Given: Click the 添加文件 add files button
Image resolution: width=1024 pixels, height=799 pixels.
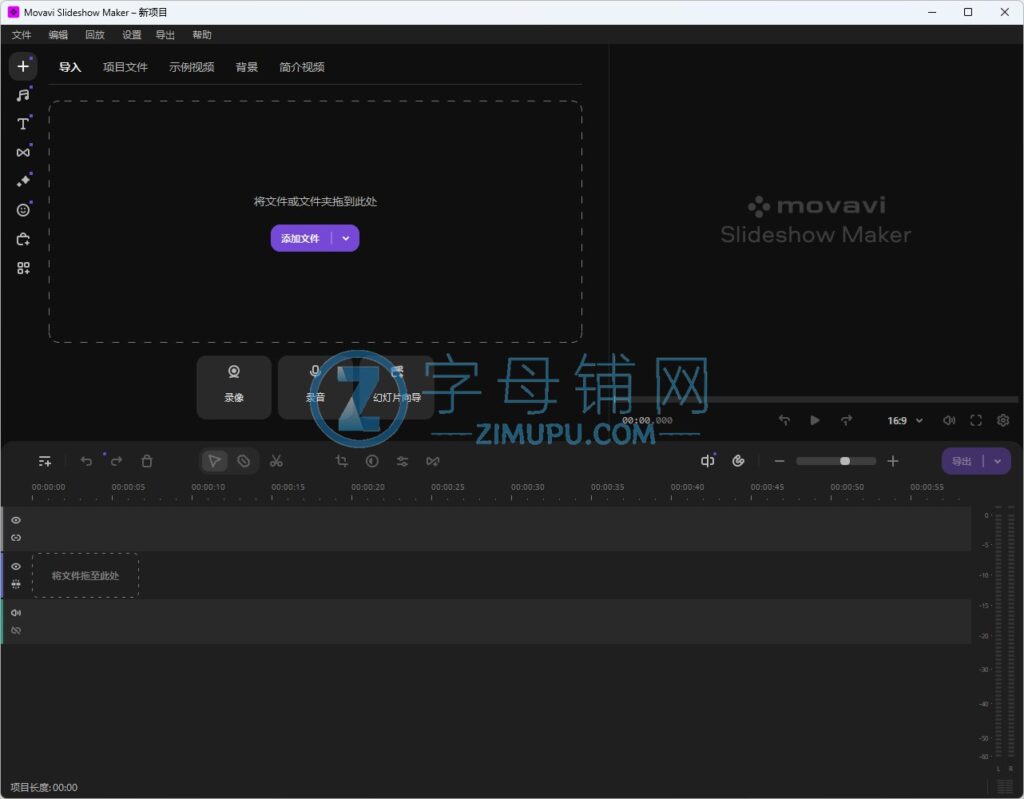Looking at the screenshot, I should point(300,238).
